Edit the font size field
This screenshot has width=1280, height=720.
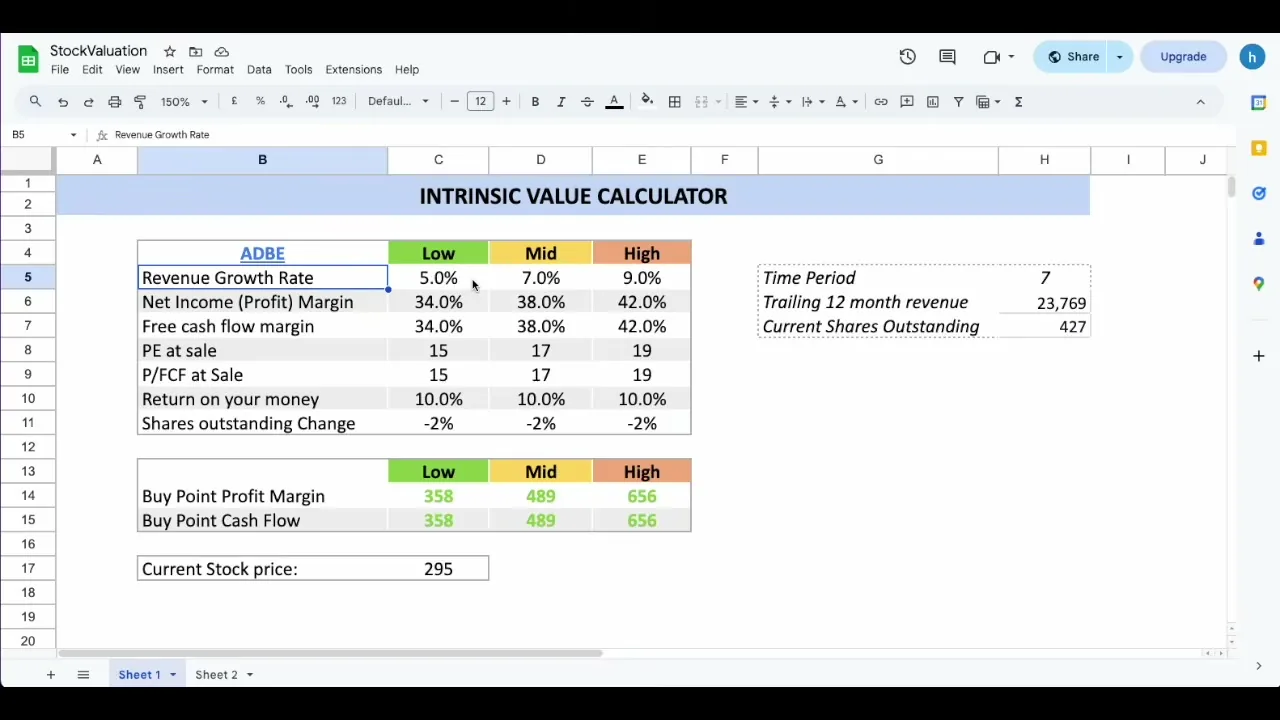tap(480, 101)
